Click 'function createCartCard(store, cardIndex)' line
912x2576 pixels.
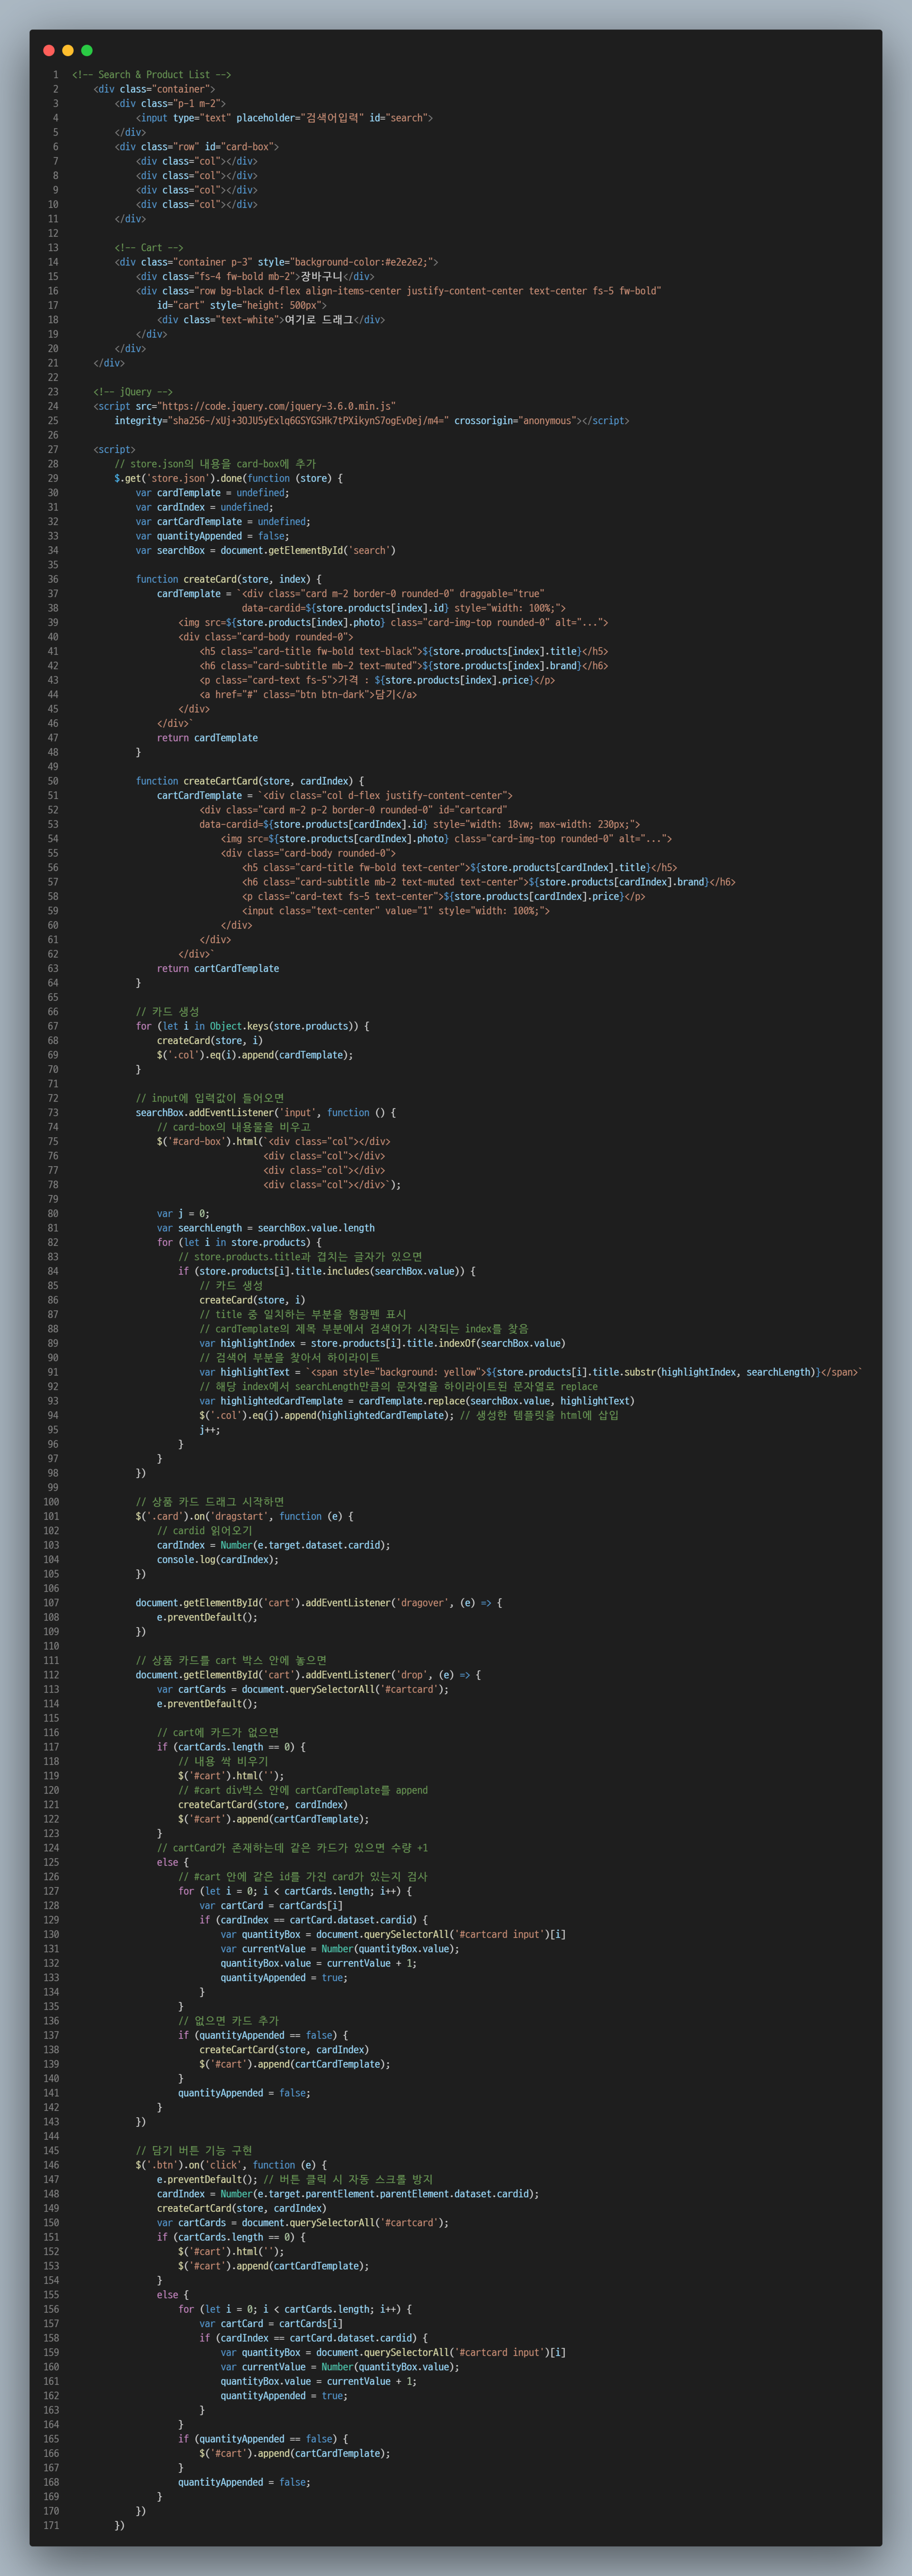click(249, 781)
